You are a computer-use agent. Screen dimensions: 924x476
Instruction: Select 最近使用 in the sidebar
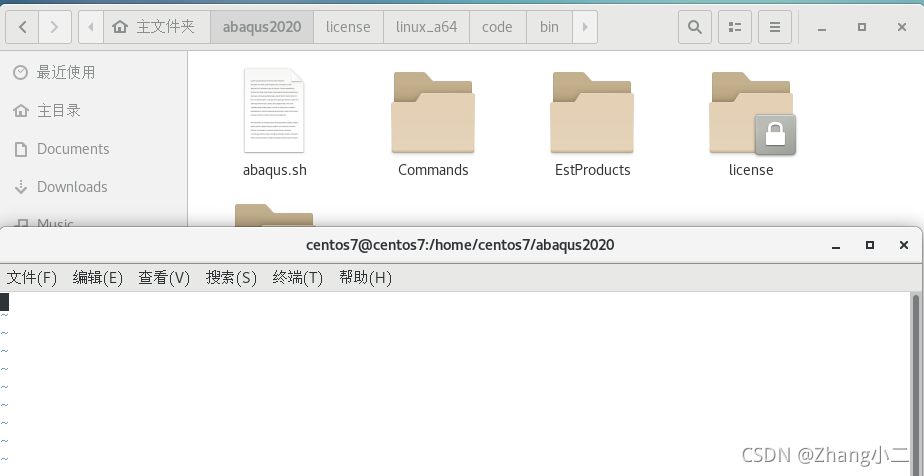click(x=65, y=73)
